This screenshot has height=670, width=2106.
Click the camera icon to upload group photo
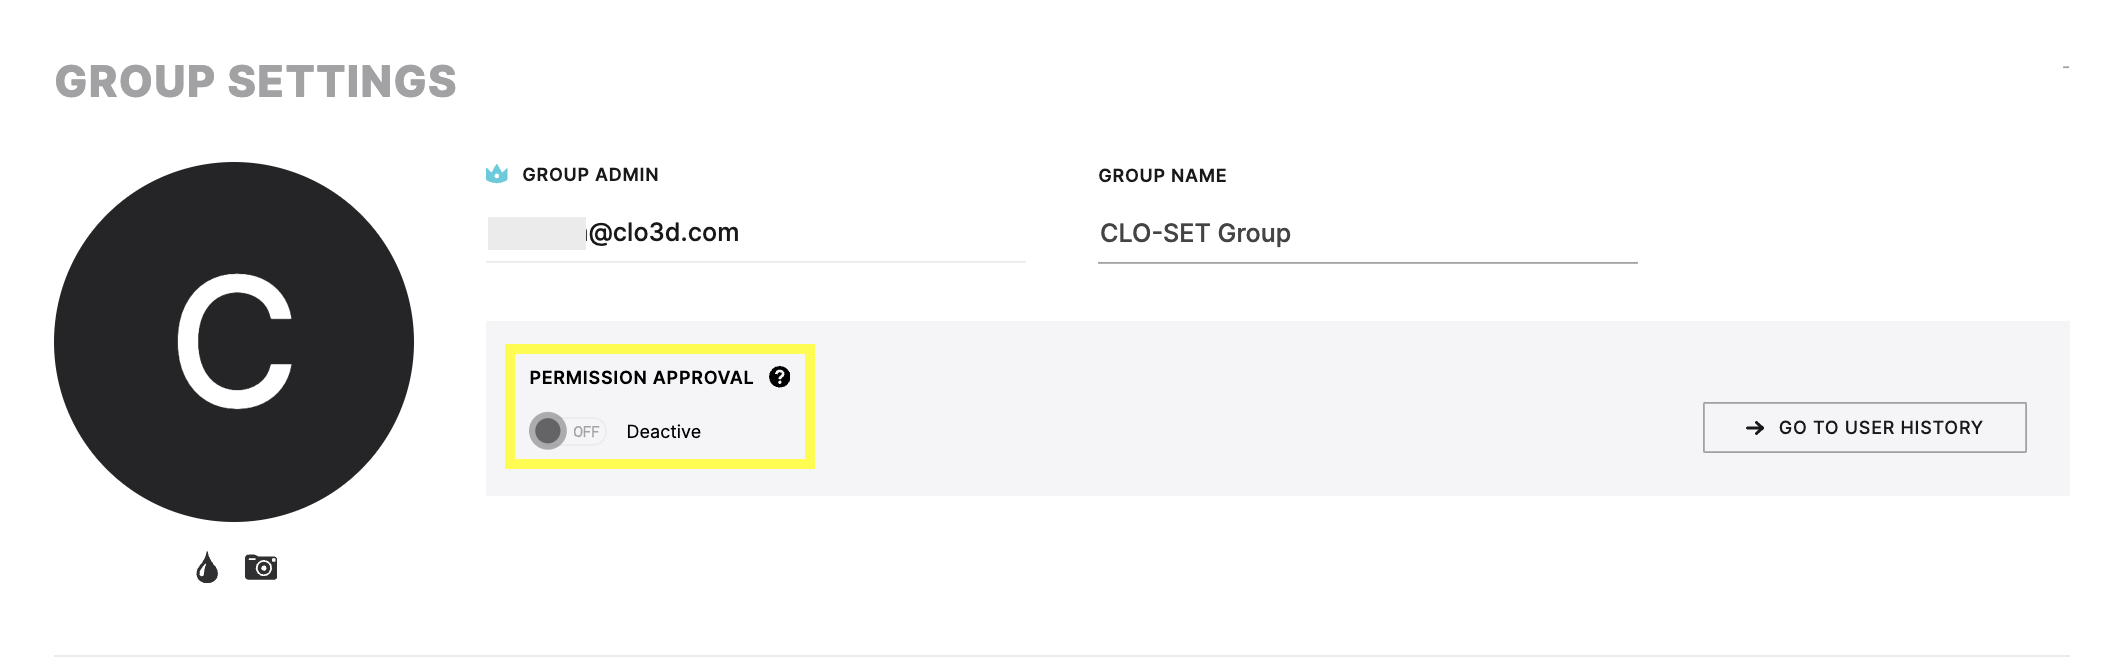coord(261,567)
